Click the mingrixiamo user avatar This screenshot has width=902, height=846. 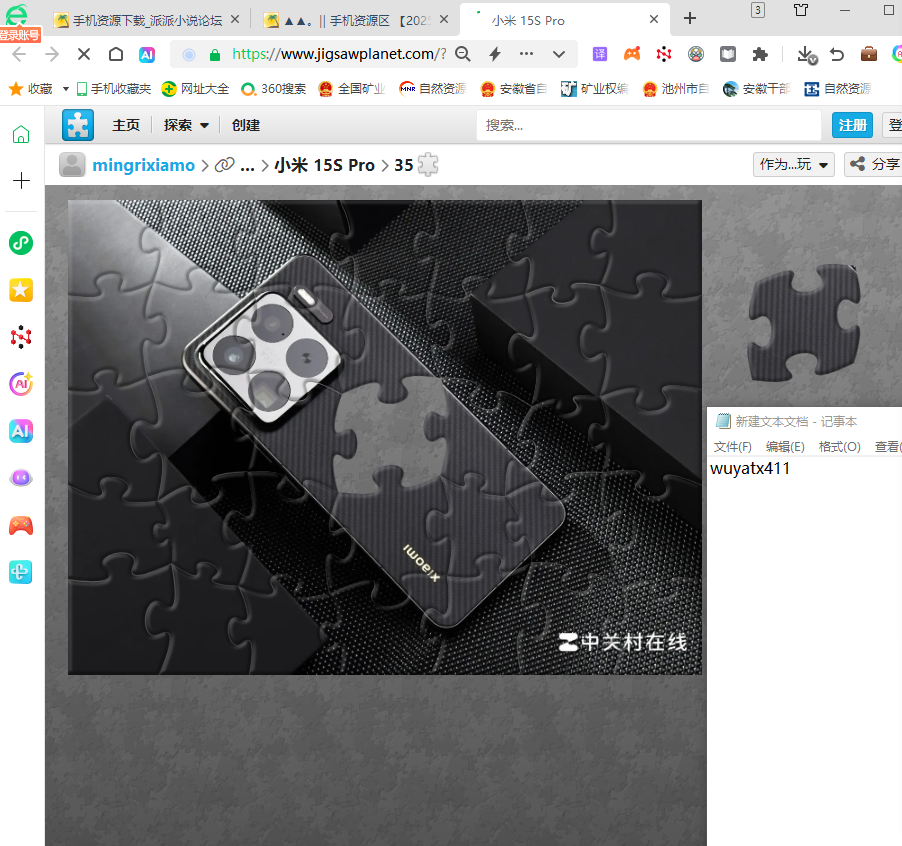point(72,165)
